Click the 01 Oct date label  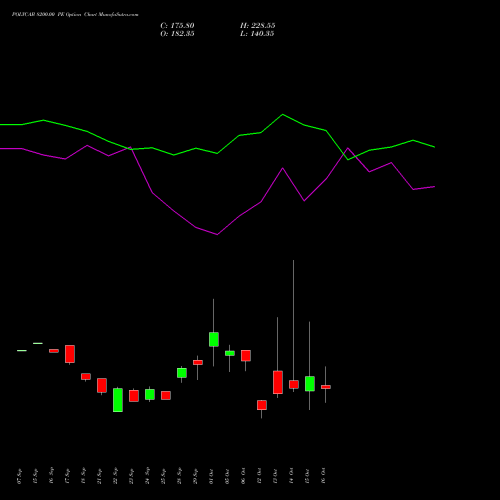coord(211,476)
